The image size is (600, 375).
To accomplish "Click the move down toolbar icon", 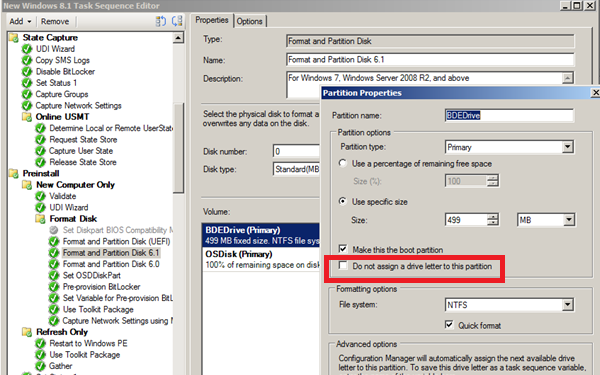I will pos(177,21).
